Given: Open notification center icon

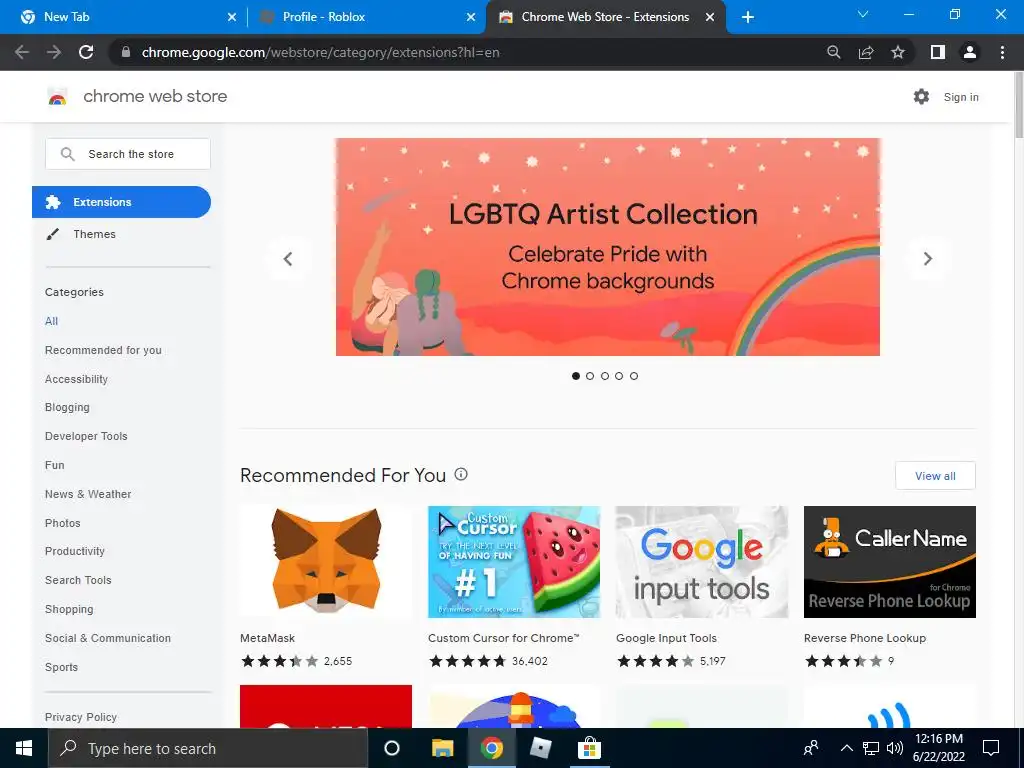Looking at the screenshot, I should click(x=991, y=748).
